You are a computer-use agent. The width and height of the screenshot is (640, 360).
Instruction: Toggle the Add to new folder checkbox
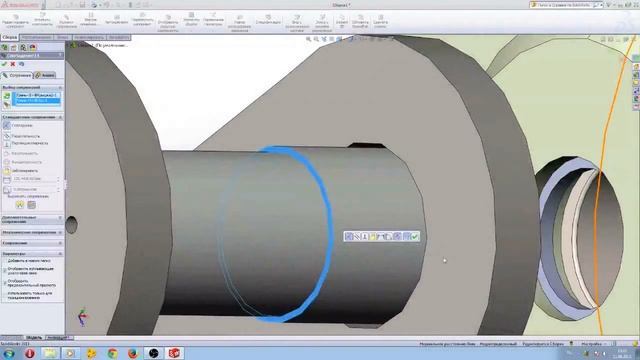[x=4, y=260]
